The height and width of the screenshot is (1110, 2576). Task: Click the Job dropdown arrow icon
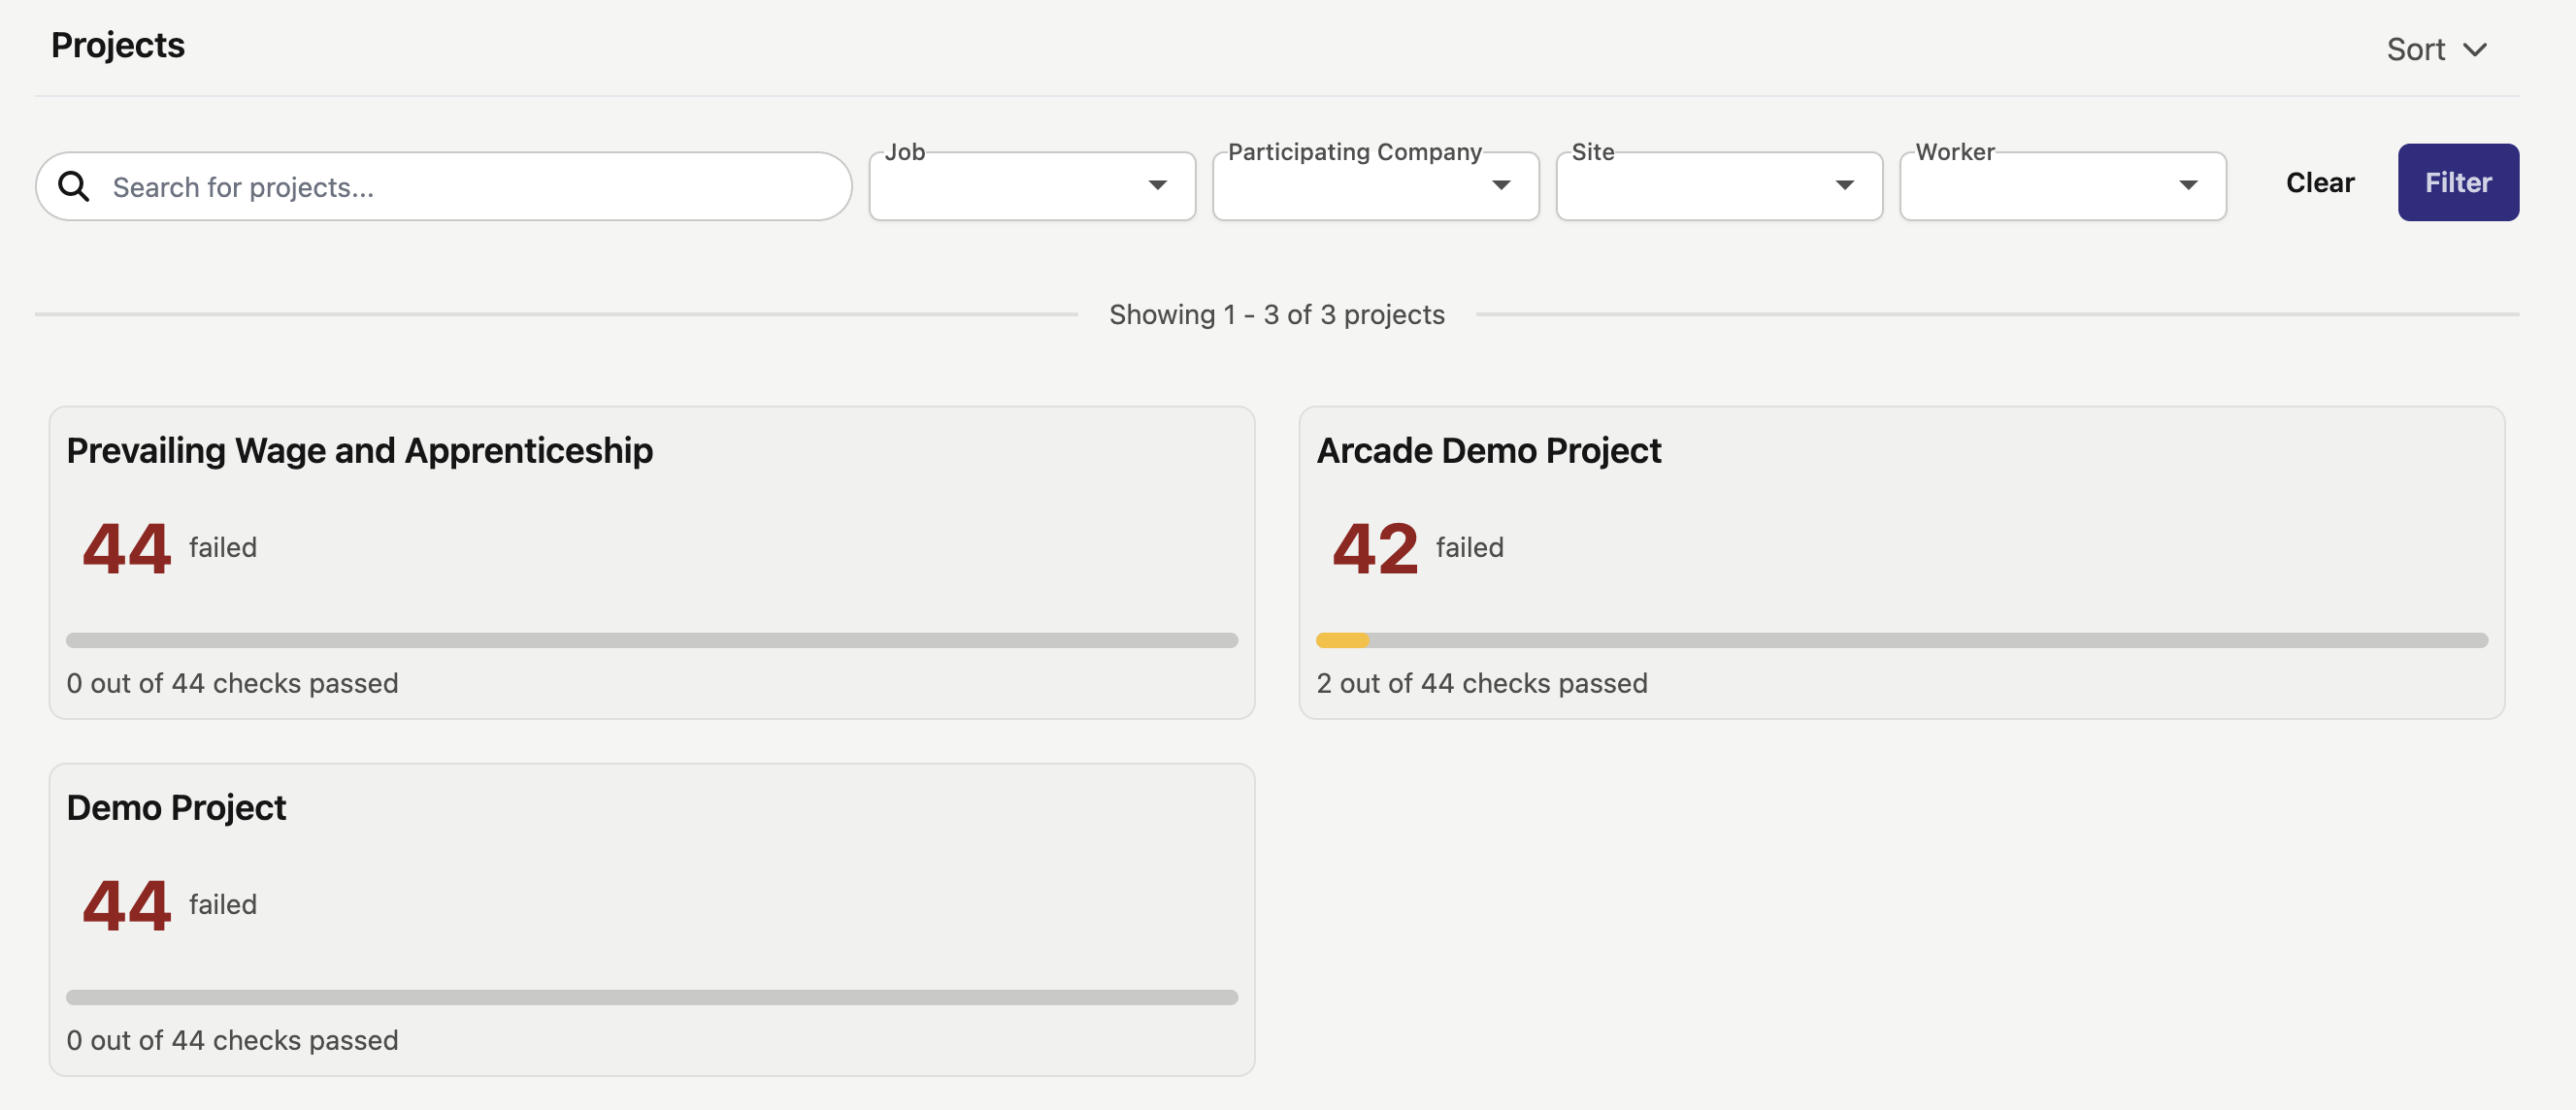pos(1157,185)
